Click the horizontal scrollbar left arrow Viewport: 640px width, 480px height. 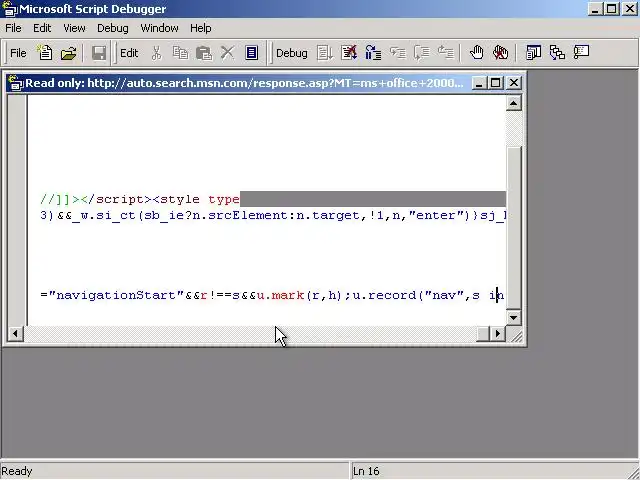pos(15,334)
